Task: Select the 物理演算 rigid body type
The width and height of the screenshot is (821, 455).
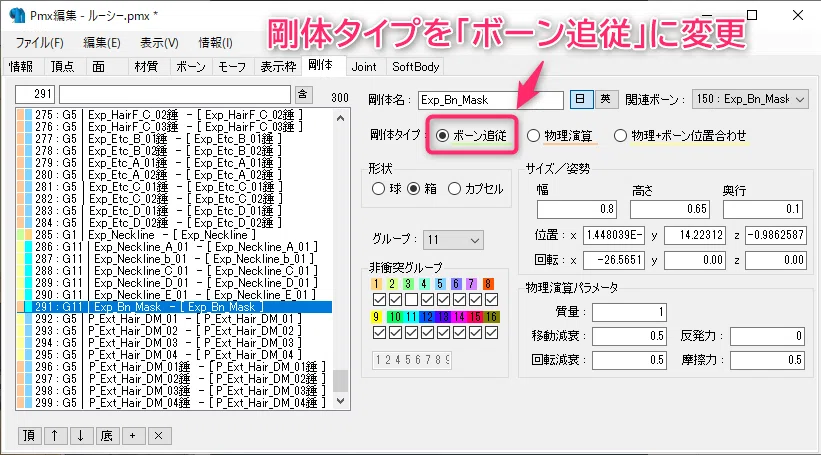Action: coord(559,136)
